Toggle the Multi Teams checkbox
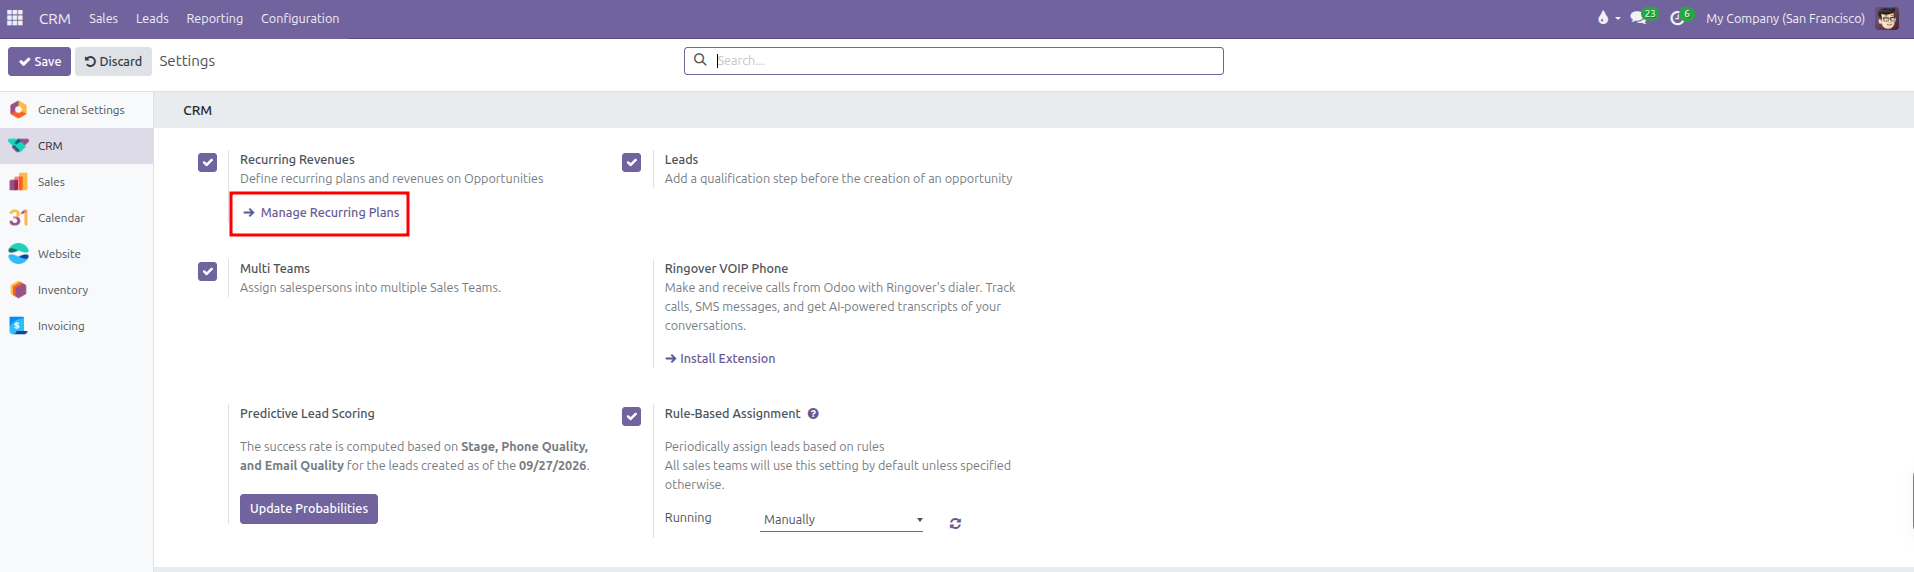The image size is (1914, 572). point(207,271)
